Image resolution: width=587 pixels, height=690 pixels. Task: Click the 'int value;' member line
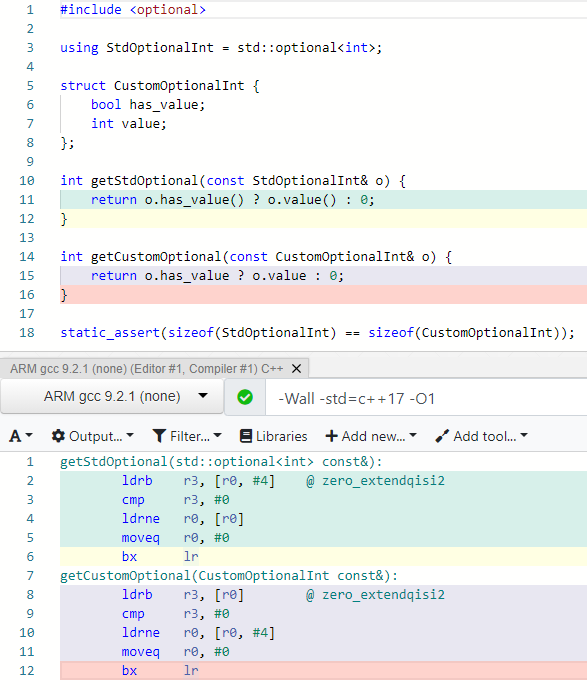pyautogui.click(x=128, y=124)
